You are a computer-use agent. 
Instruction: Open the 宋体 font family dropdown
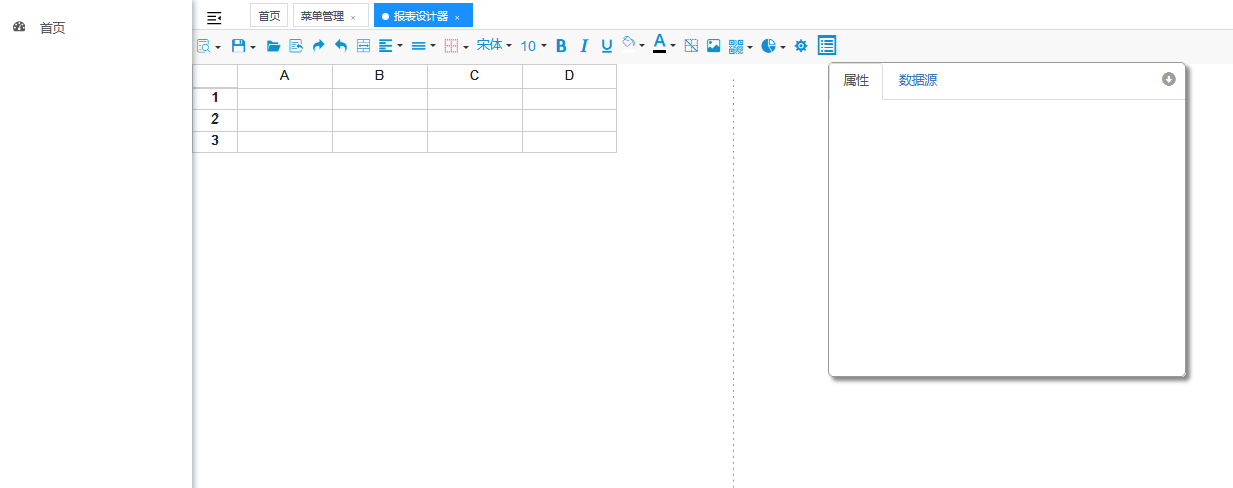pos(494,45)
